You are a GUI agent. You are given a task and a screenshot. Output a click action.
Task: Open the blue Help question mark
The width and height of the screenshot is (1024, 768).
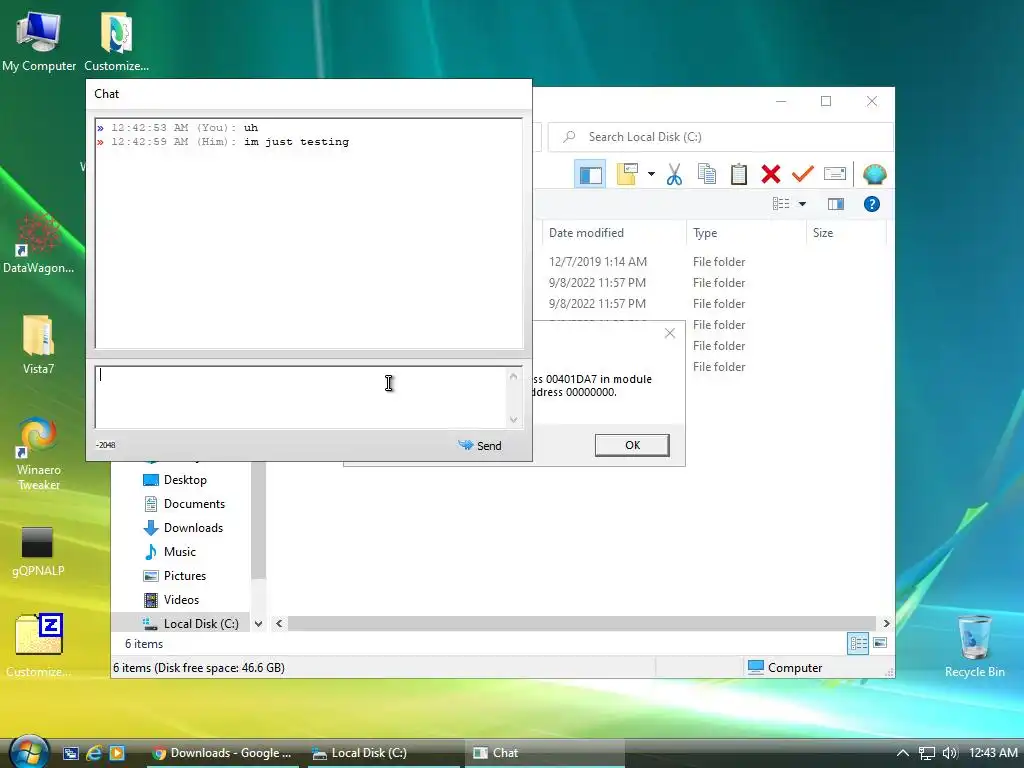coord(871,204)
